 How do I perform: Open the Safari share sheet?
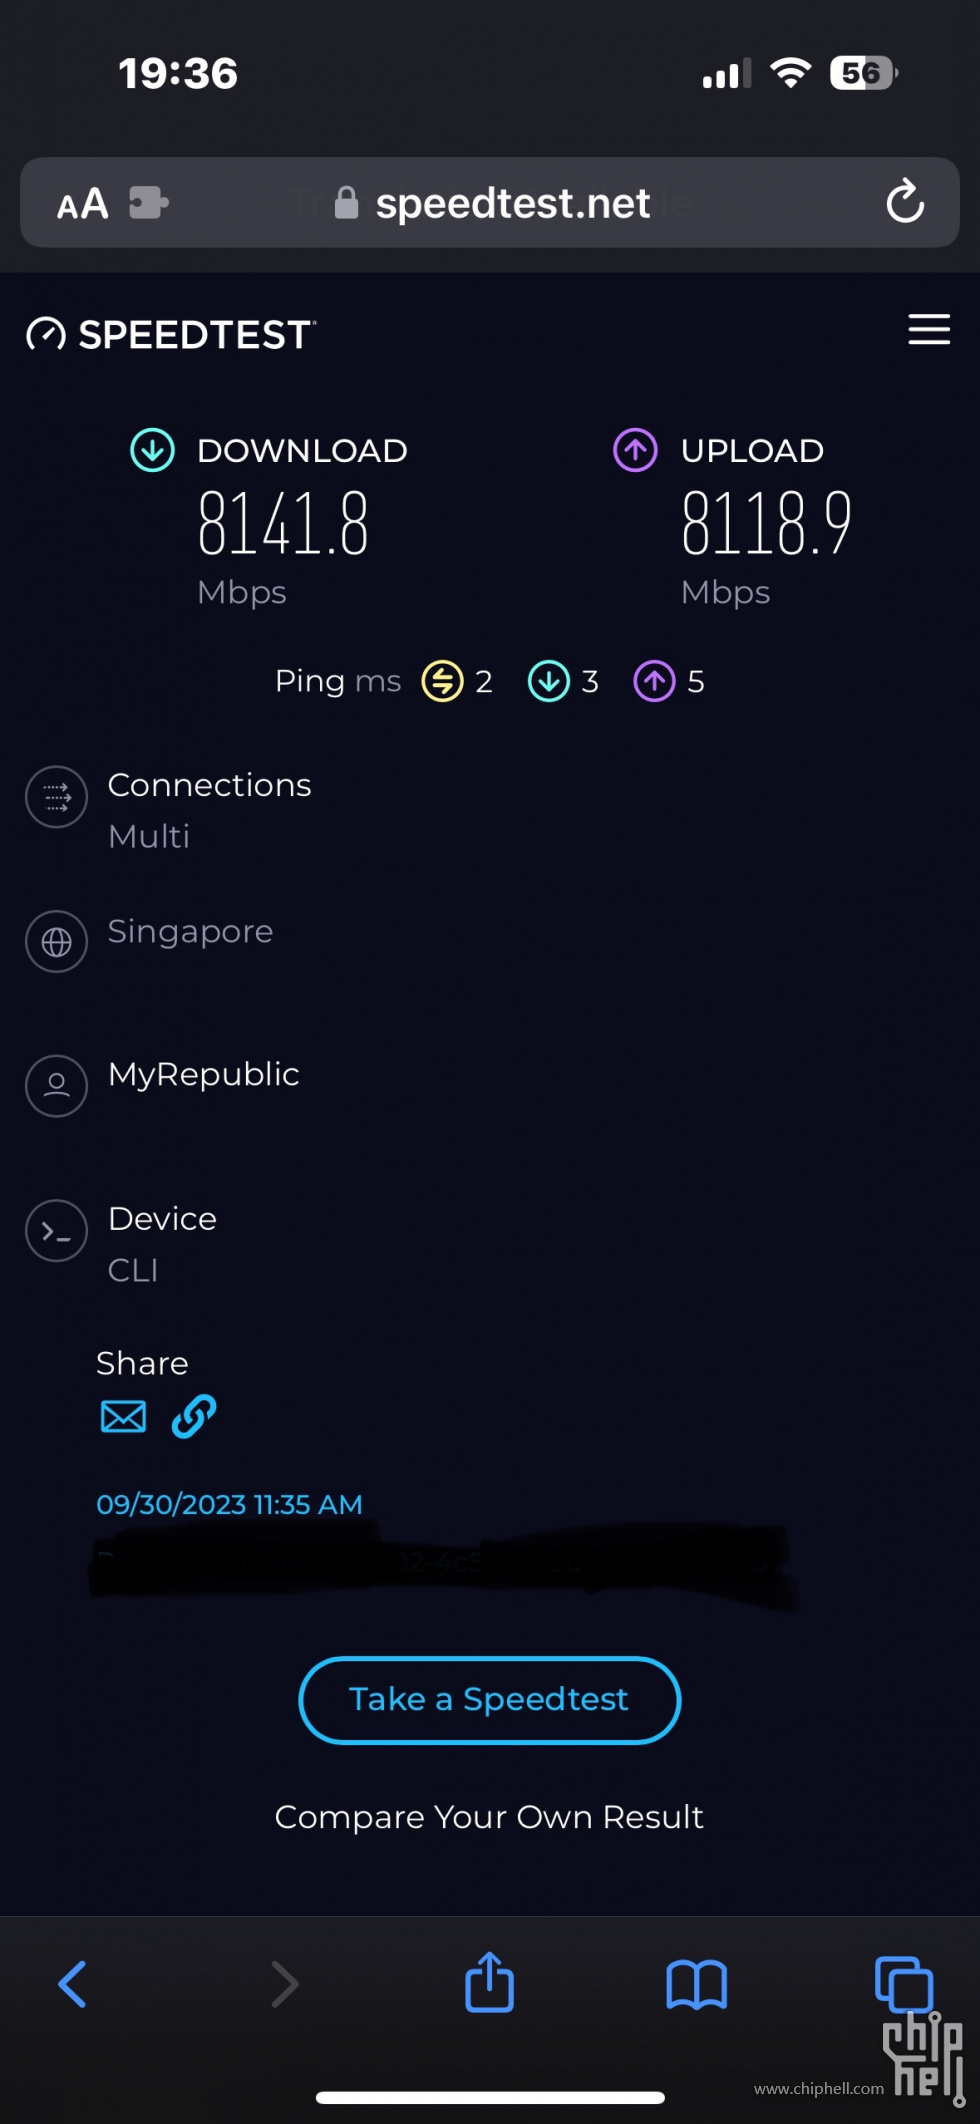(x=489, y=1982)
